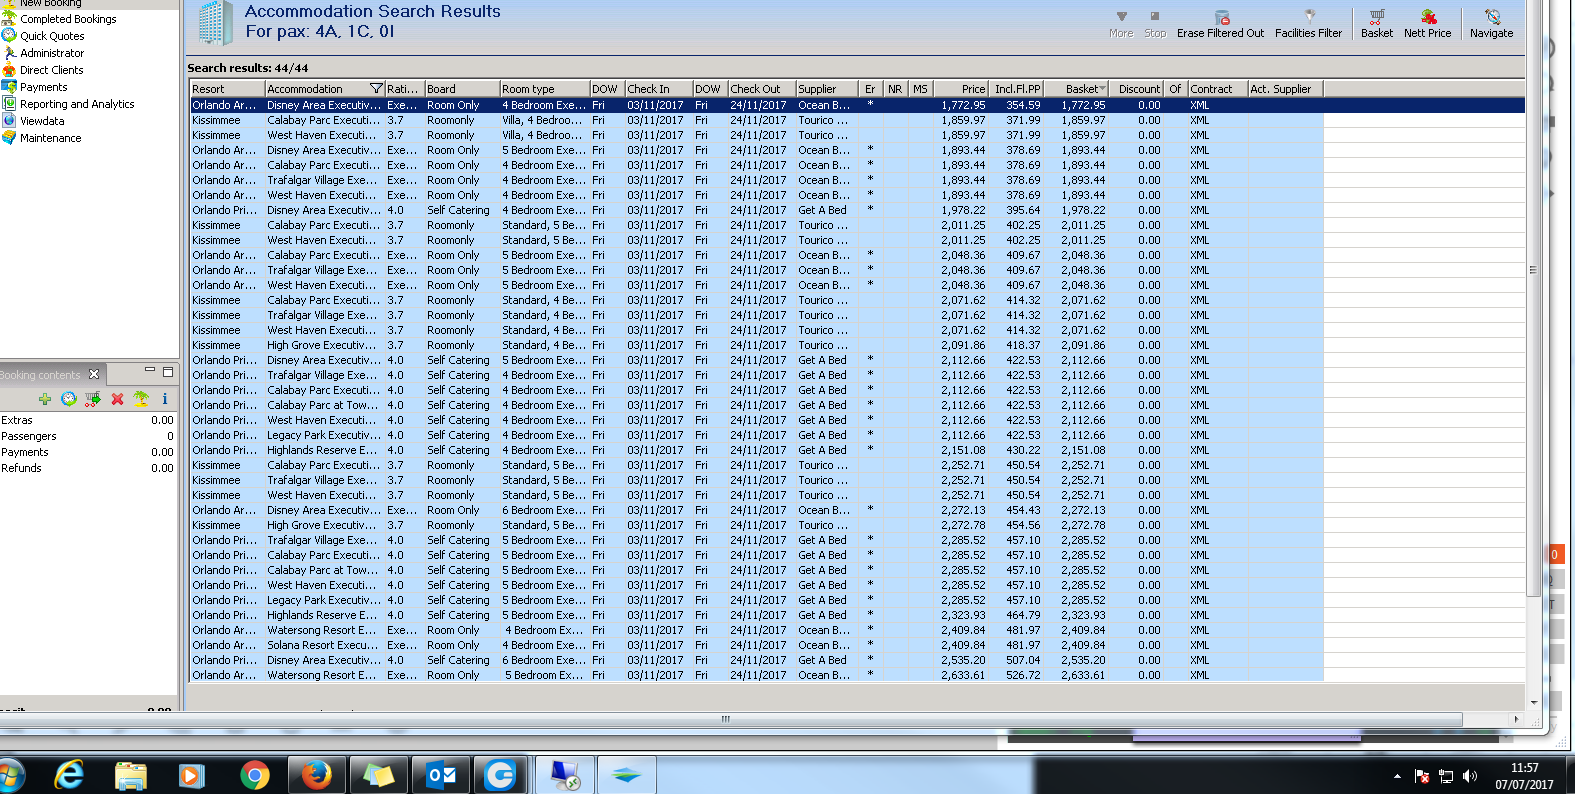Click Contract column header
The width and height of the screenshot is (1575, 794).
click(1217, 89)
